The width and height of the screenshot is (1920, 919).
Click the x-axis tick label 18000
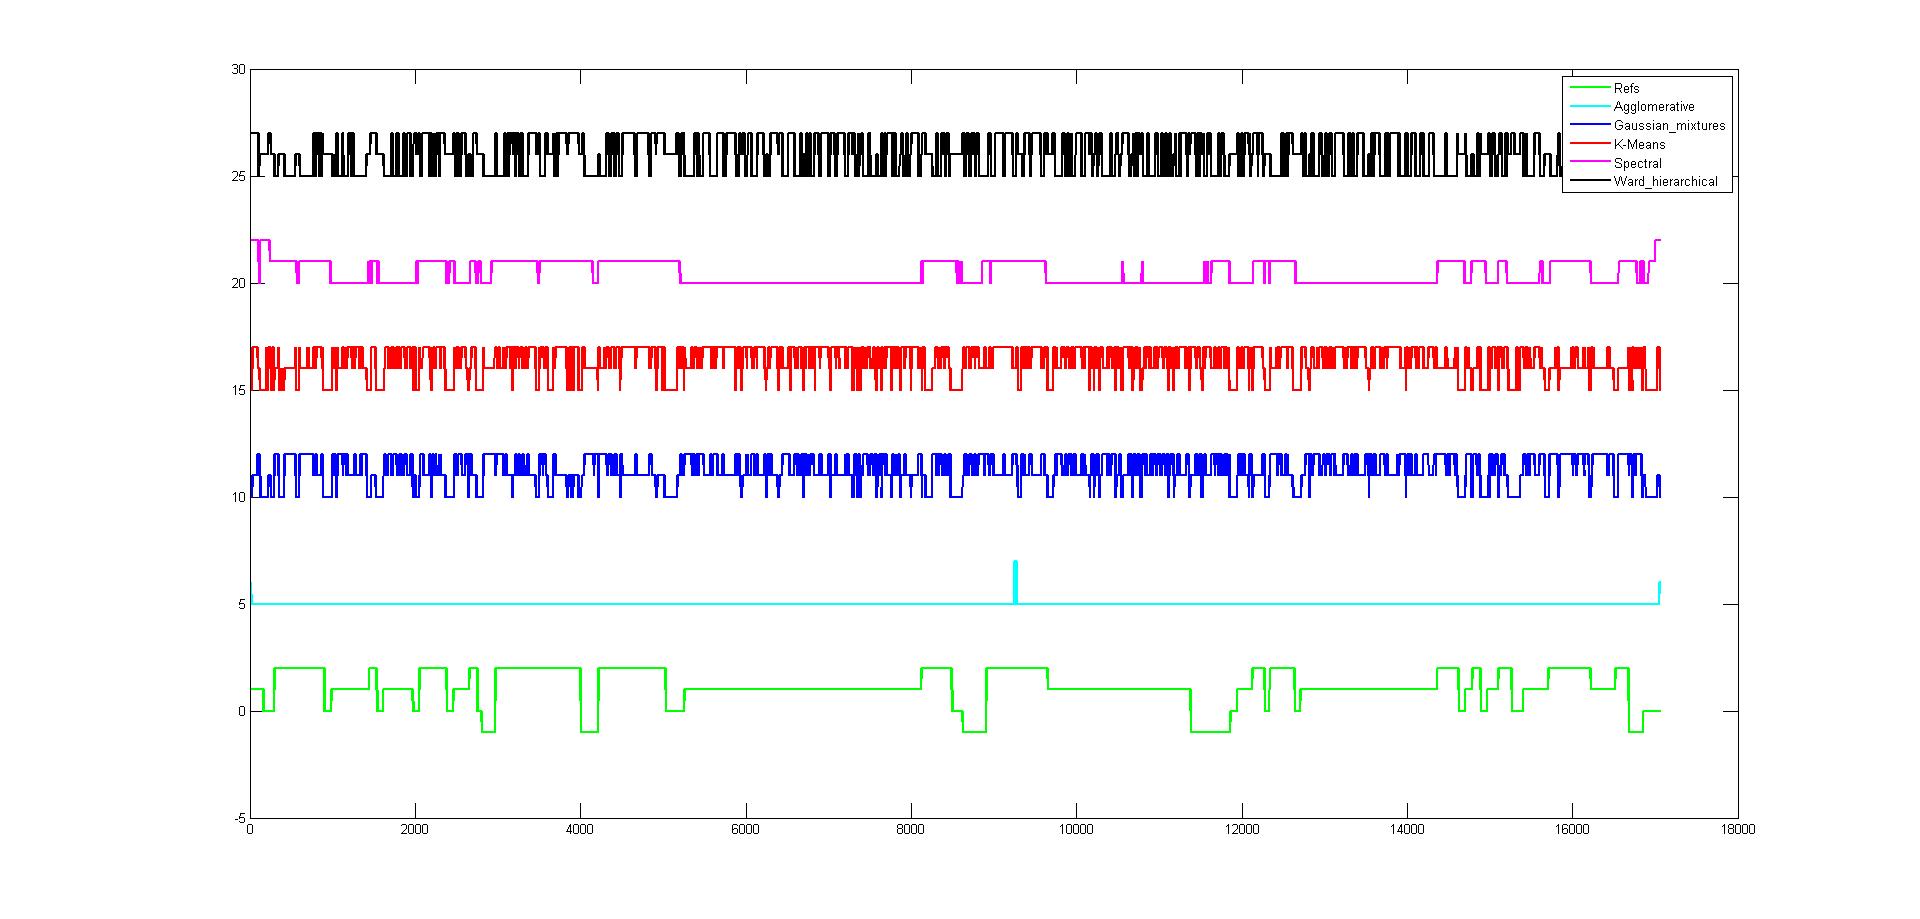point(1738,830)
